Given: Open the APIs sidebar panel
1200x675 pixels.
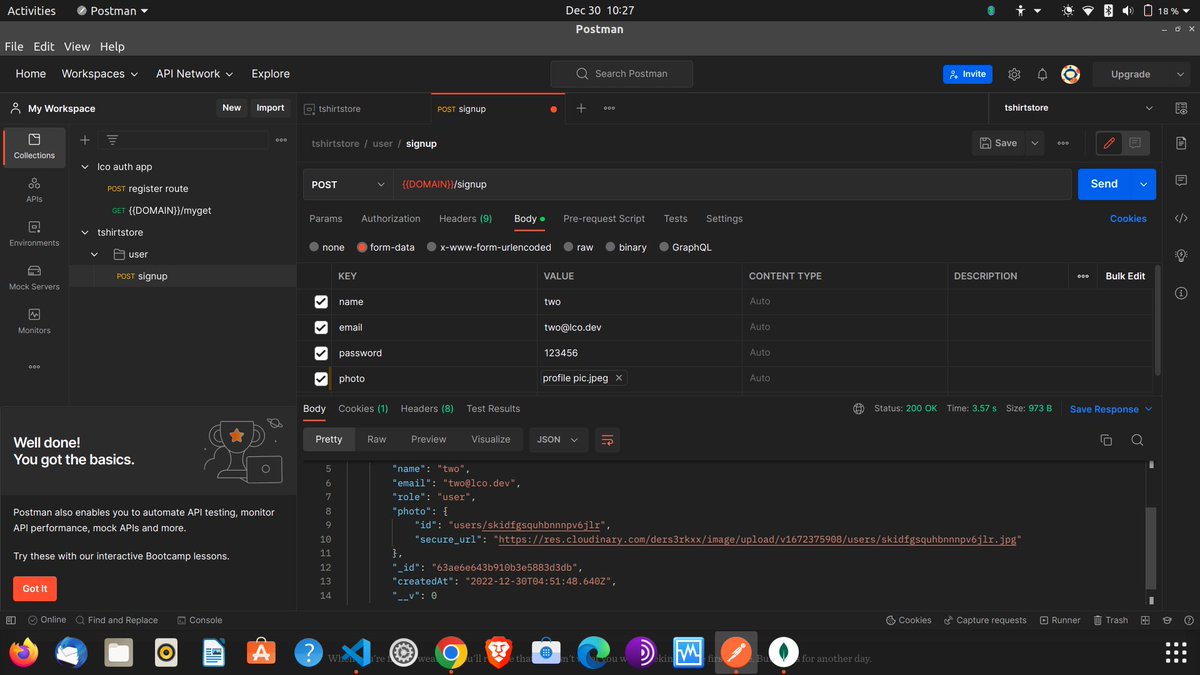Looking at the screenshot, I should 34,190.
